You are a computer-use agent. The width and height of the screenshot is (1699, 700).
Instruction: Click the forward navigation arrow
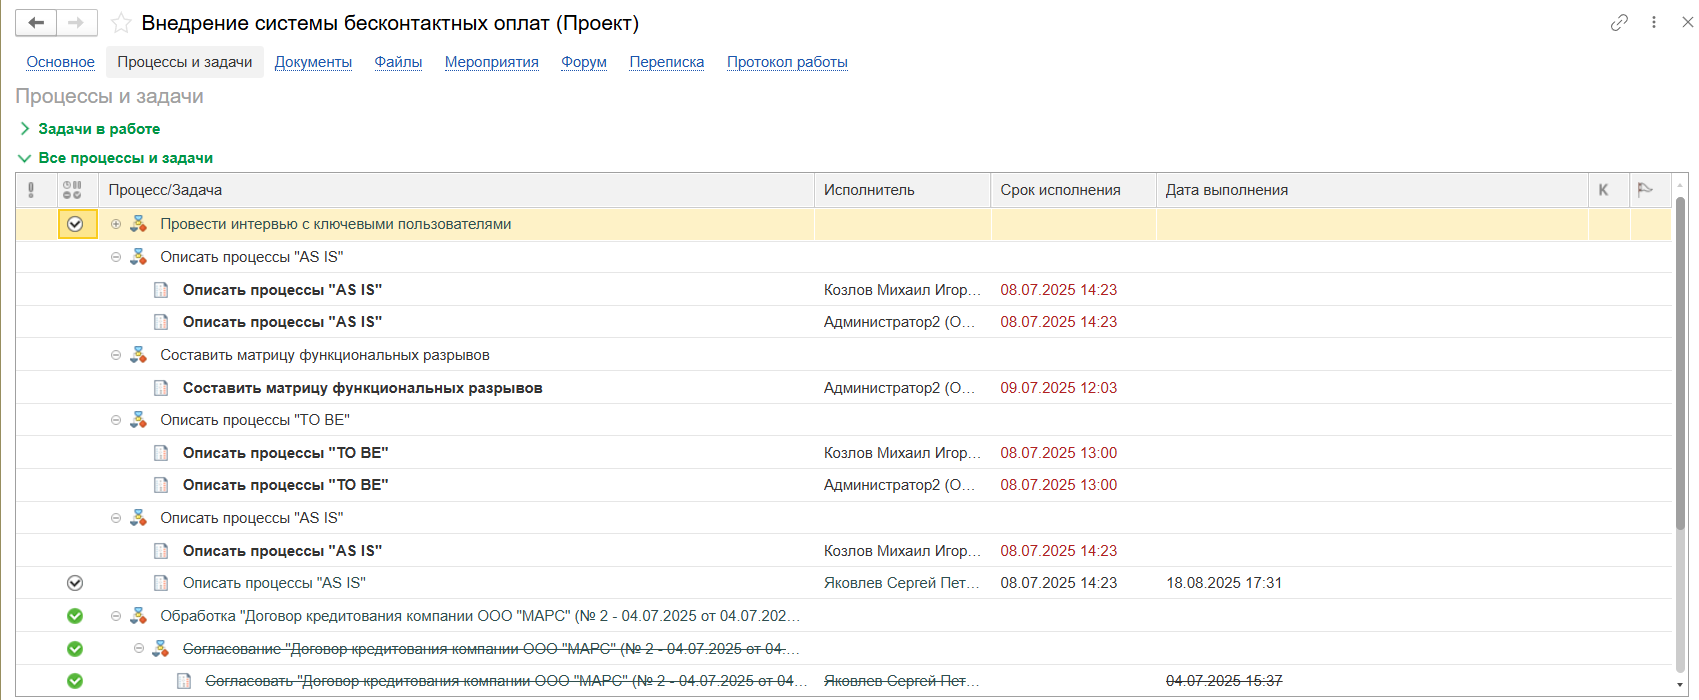77,23
